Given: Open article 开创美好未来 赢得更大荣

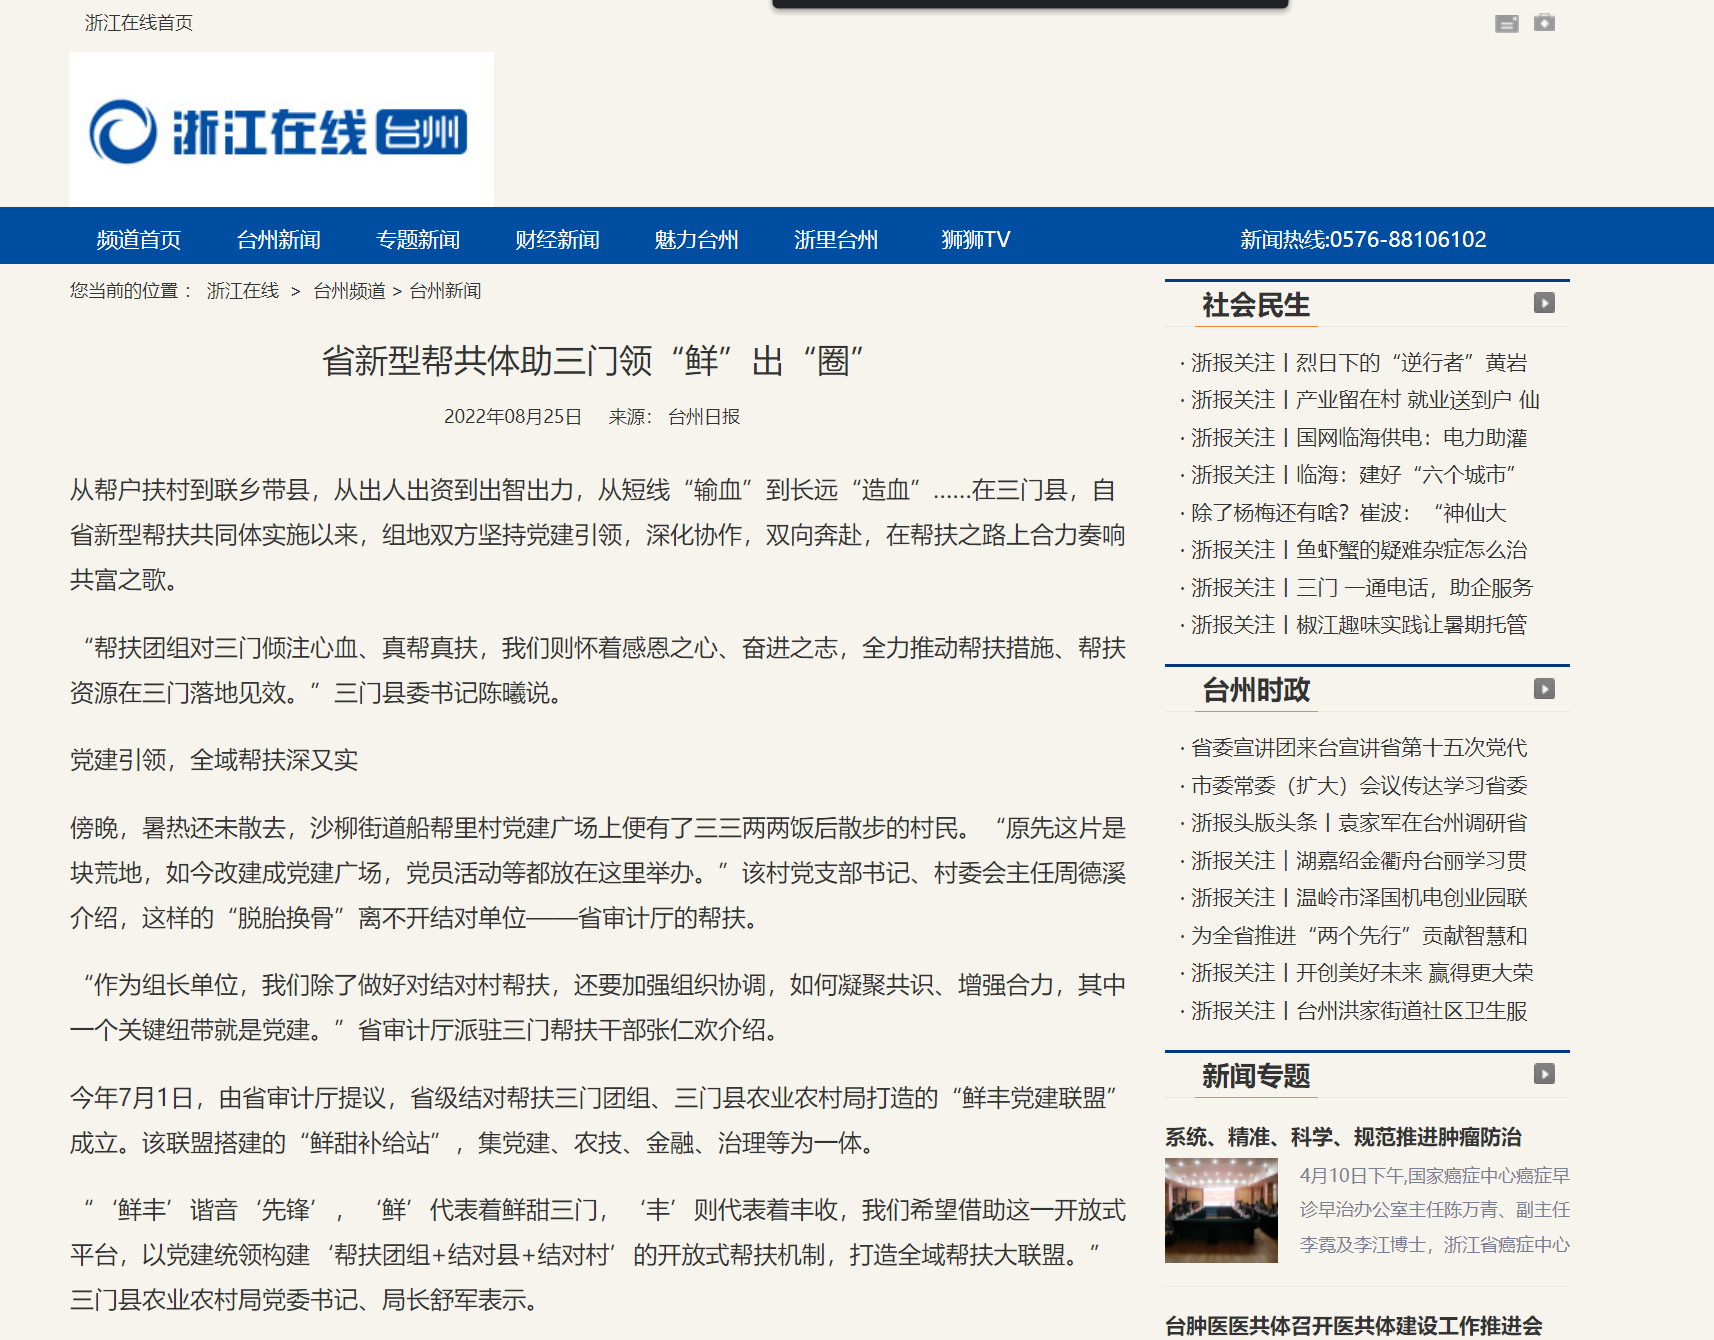Looking at the screenshot, I should [1362, 973].
